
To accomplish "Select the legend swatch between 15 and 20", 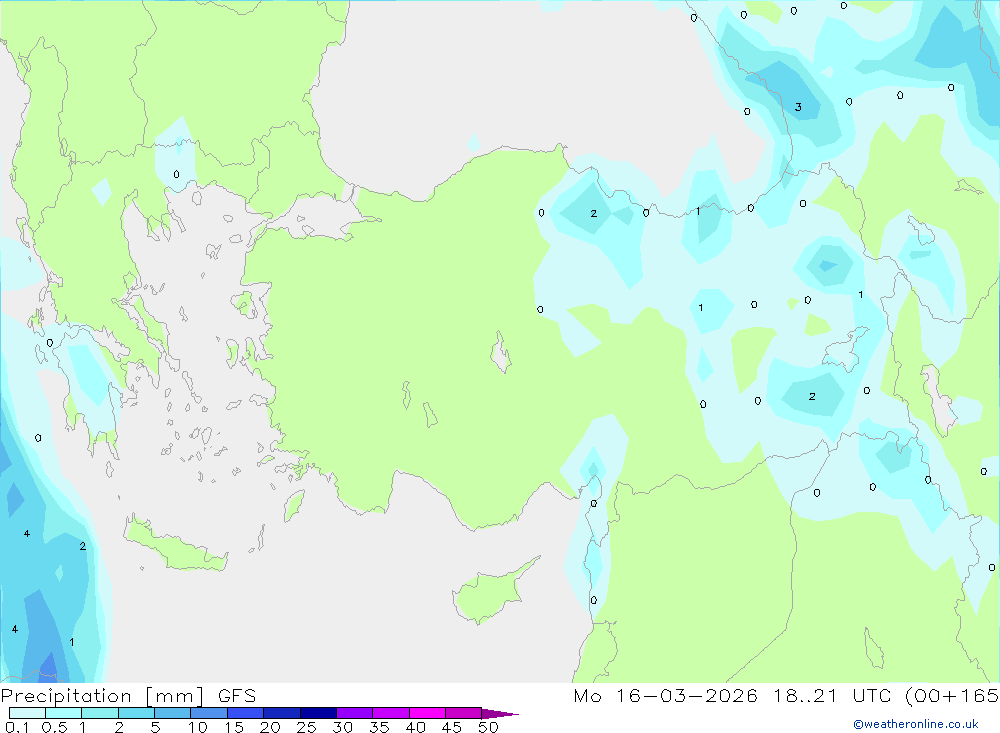I will pyautogui.click(x=245, y=713).
